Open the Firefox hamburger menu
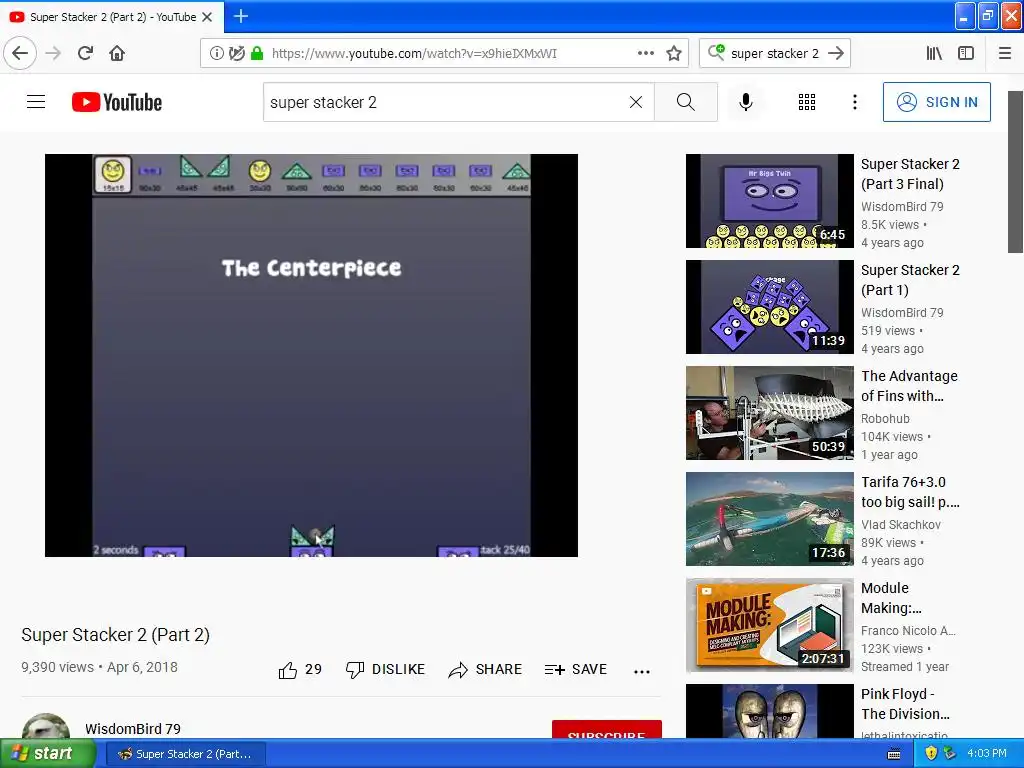Screen dimensions: 1024x768 1005,53
